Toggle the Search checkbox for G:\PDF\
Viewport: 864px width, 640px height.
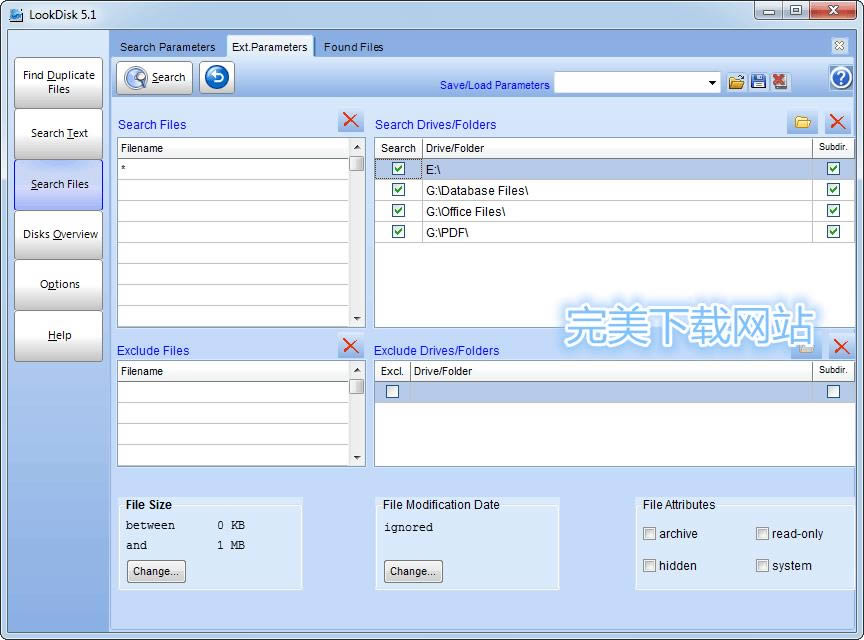[398, 232]
